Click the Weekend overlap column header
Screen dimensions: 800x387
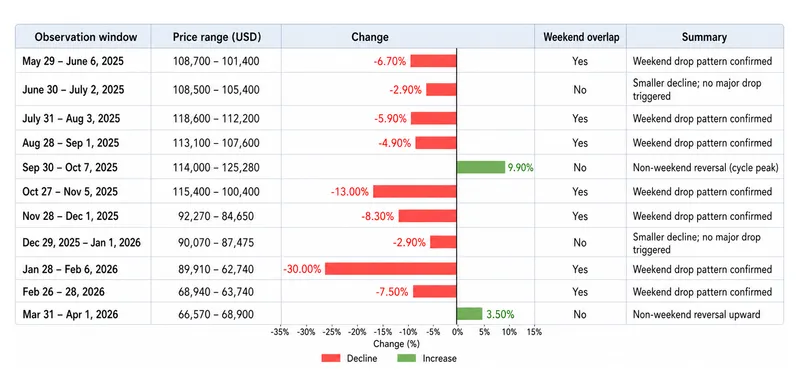pyautogui.click(x=581, y=37)
